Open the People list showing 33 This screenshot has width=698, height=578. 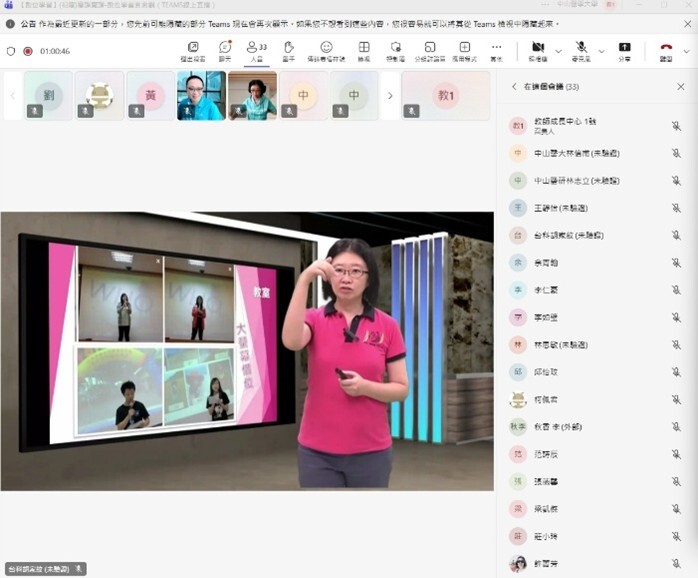tap(256, 49)
